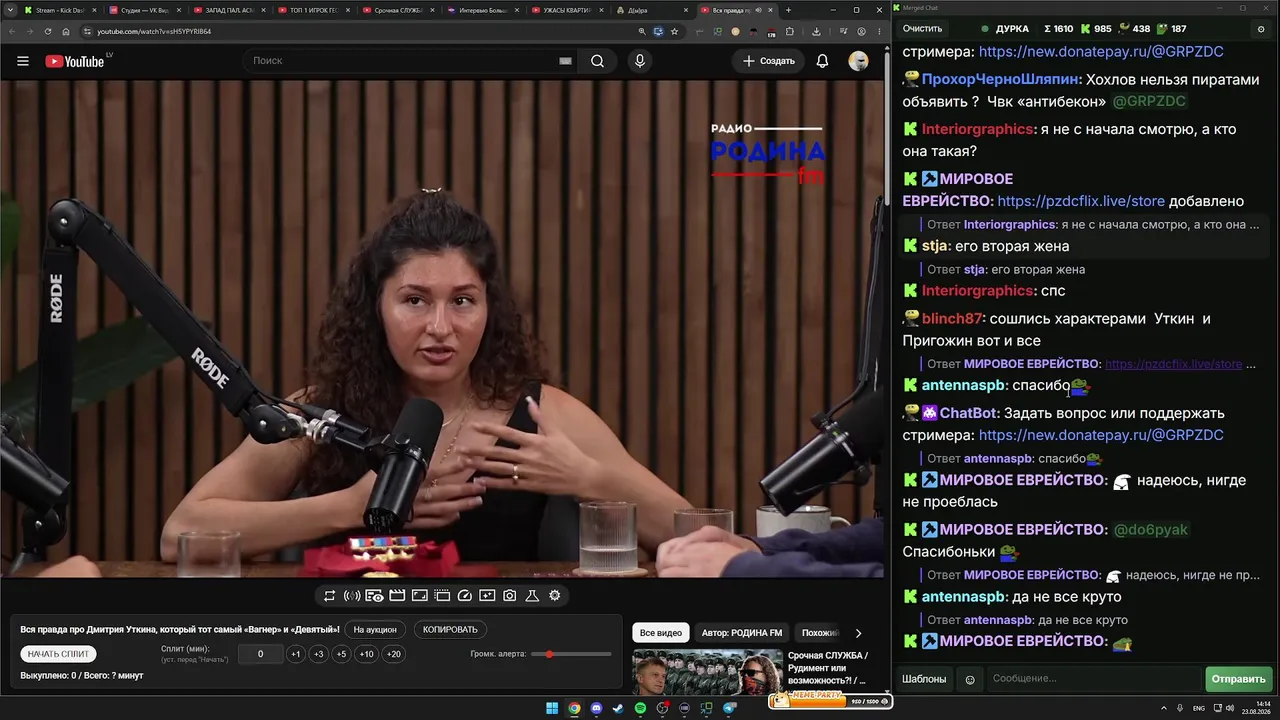
Task: Focus the chat Сообщение message field
Action: 1094,679
